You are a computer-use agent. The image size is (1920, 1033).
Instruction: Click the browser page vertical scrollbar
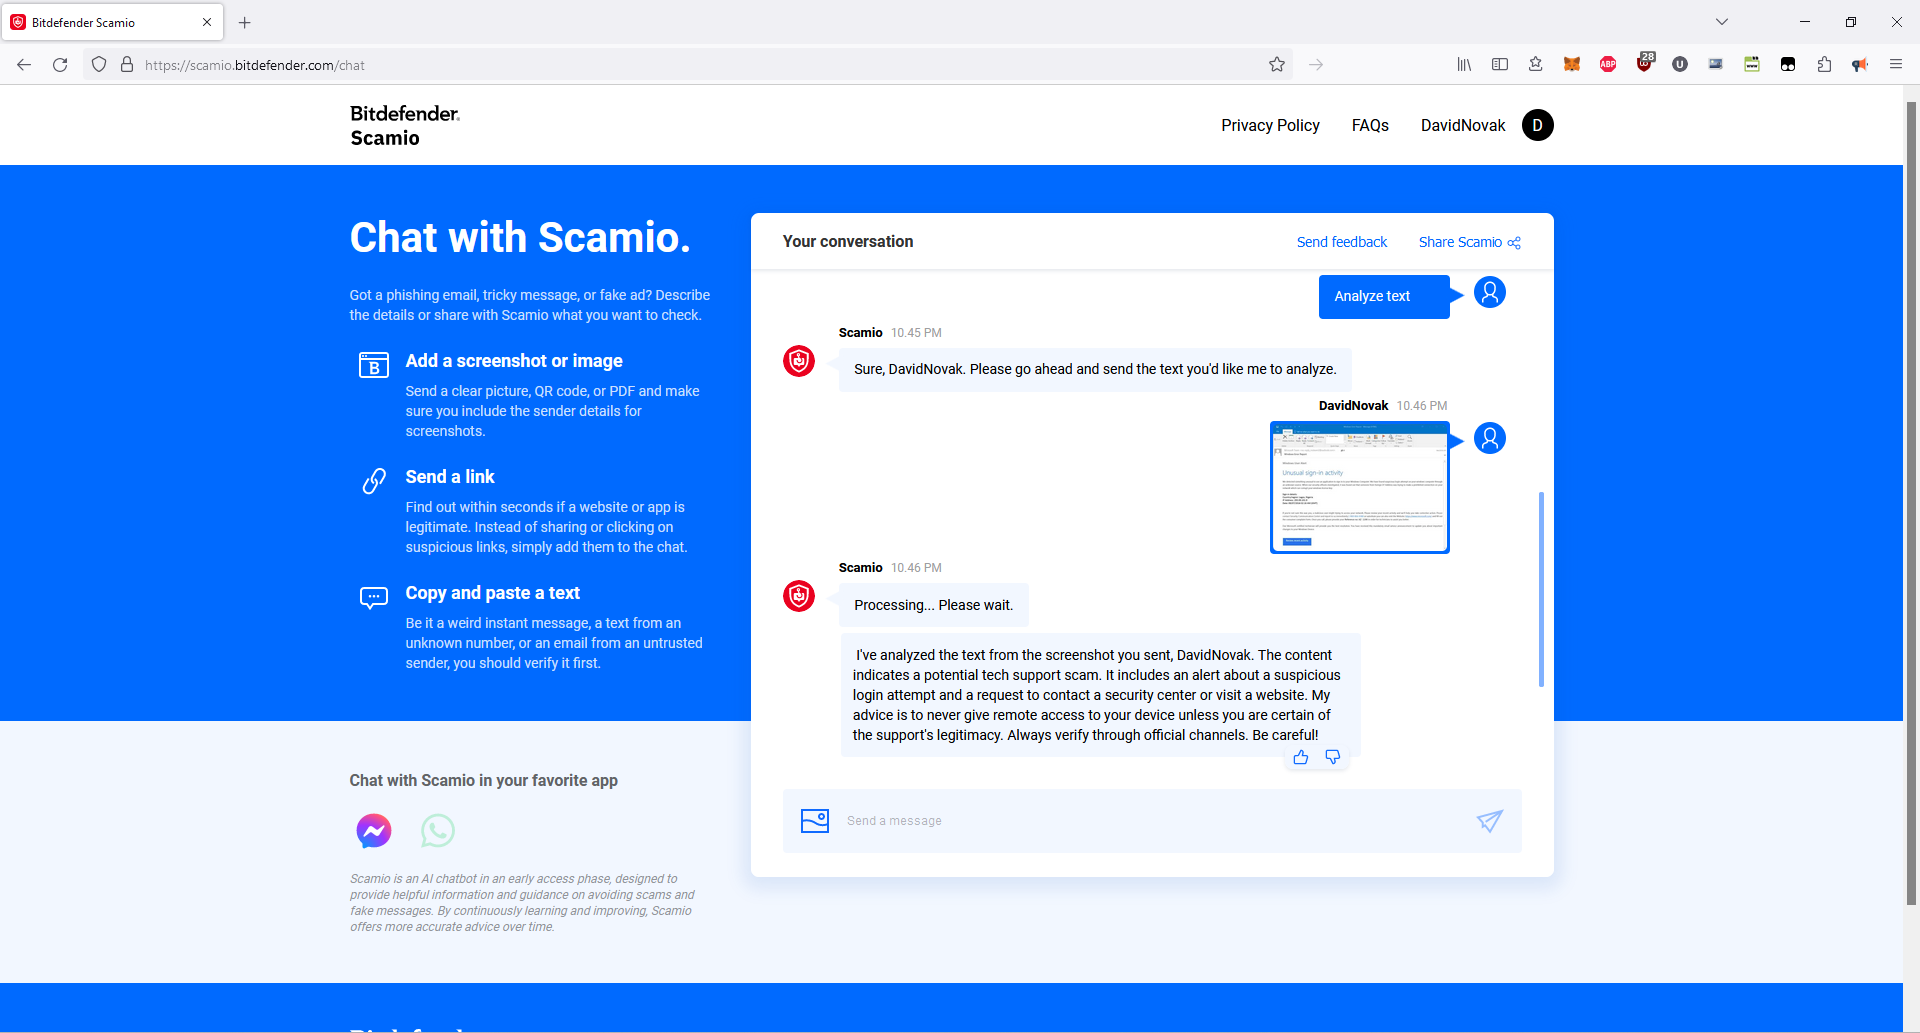click(1911, 503)
